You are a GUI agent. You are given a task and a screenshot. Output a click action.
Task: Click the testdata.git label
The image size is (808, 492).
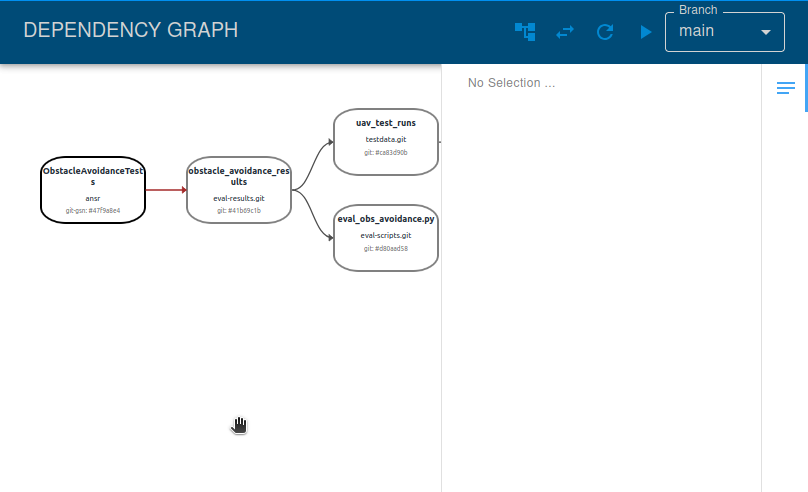386,139
